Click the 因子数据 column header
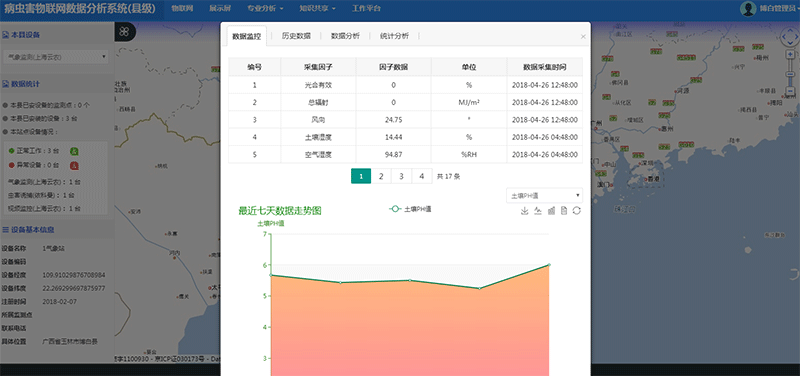 coord(393,67)
